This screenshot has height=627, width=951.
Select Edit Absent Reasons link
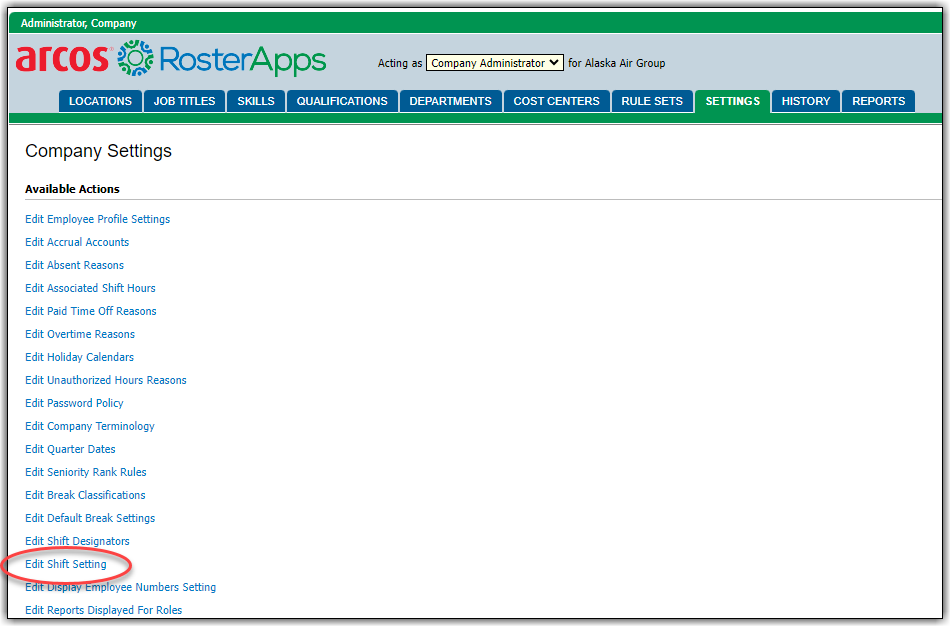pos(74,265)
